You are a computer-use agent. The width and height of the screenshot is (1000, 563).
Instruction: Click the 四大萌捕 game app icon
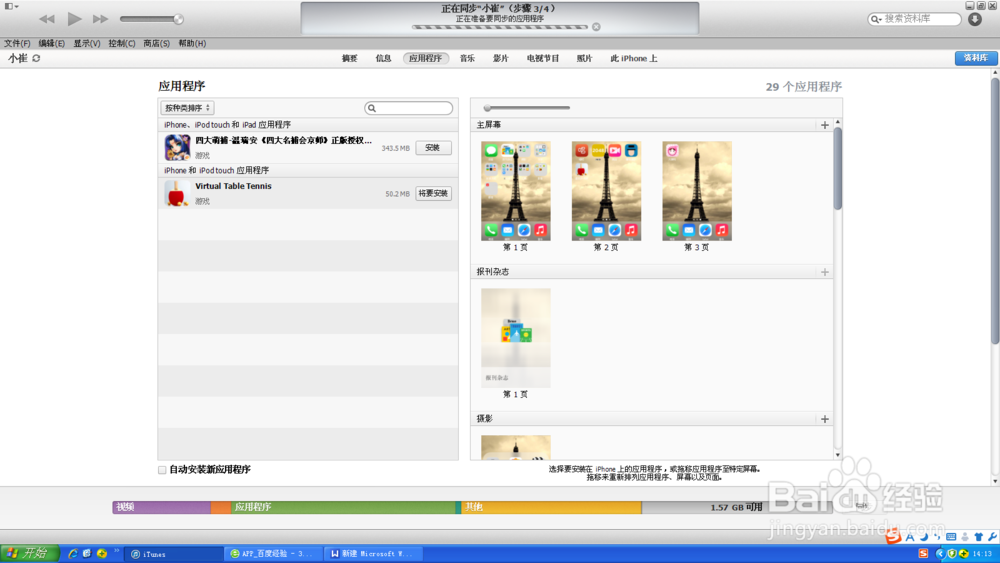click(177, 147)
